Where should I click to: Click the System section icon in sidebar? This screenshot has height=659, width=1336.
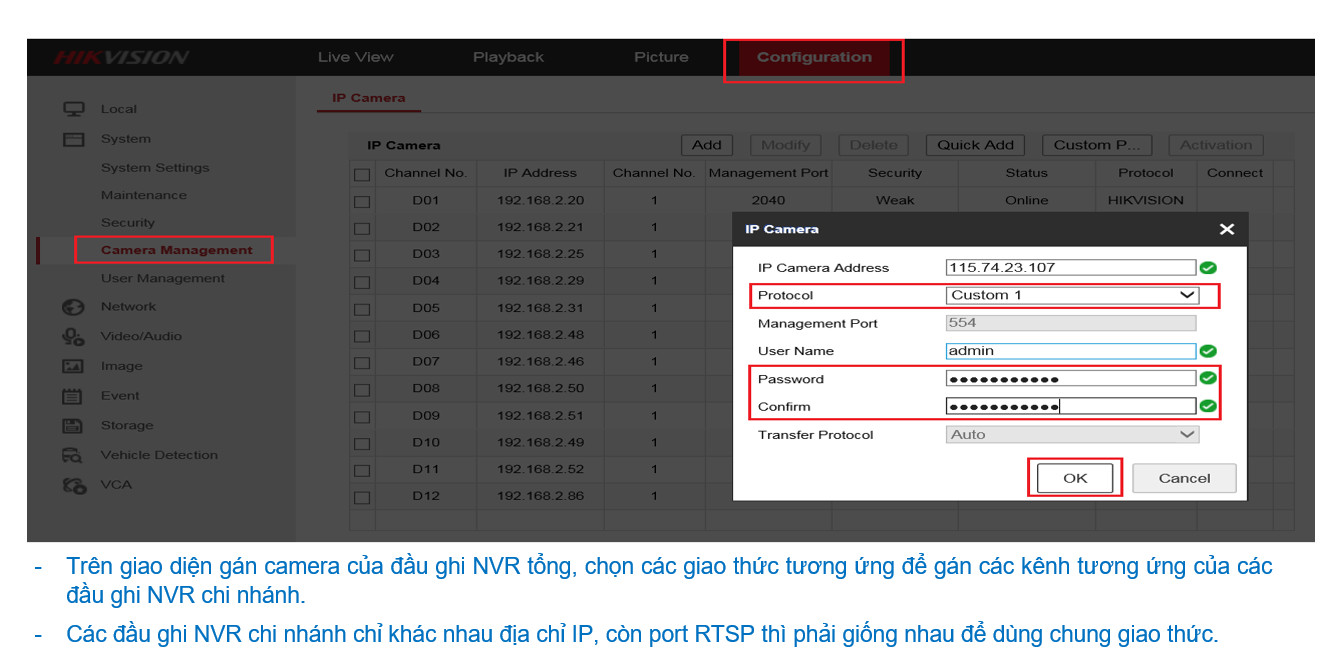[x=74, y=139]
